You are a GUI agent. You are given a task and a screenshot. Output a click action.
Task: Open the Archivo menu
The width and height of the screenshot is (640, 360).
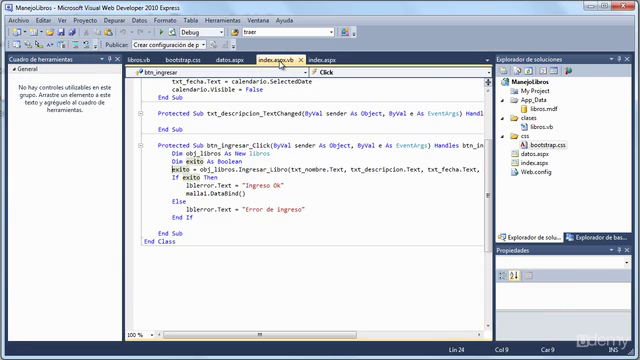(19, 20)
